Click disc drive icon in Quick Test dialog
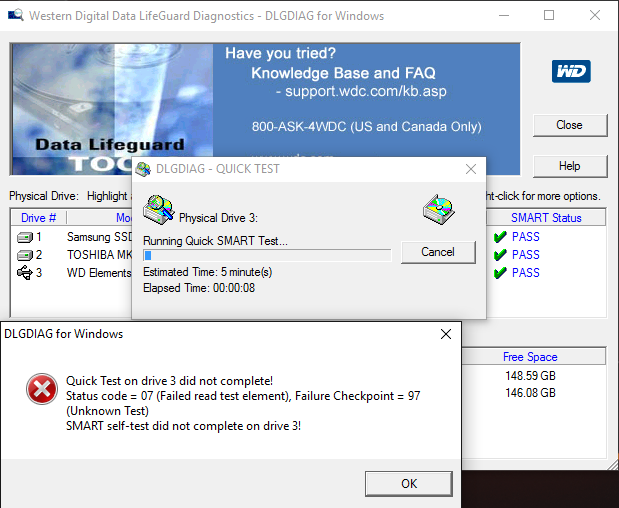 click(439, 209)
